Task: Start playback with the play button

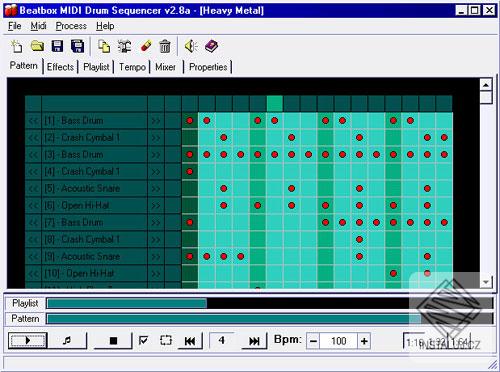Action: [28, 340]
